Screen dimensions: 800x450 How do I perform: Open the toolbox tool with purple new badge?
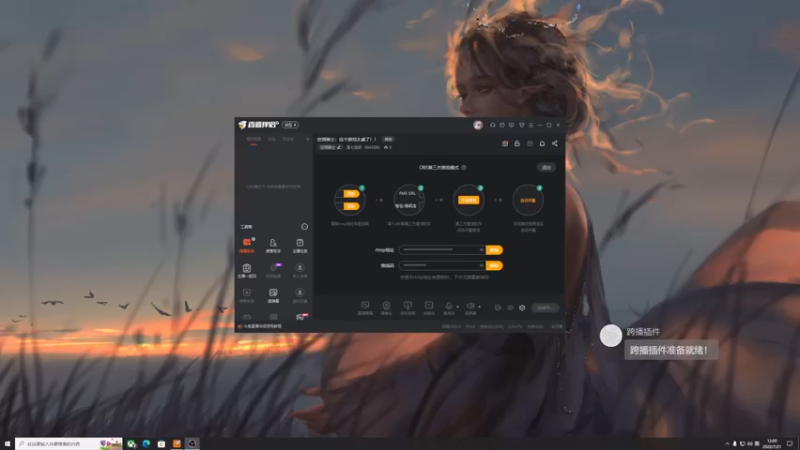pyautogui.click(x=273, y=270)
